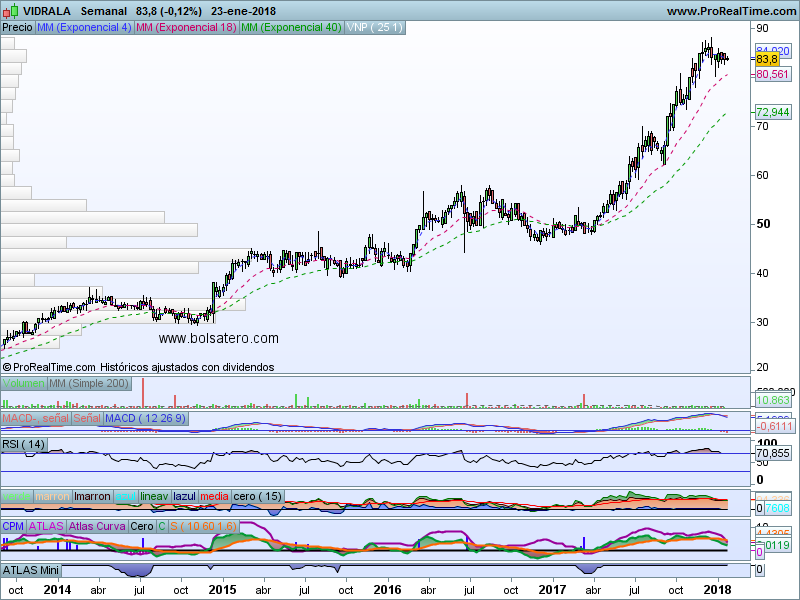Click the MACD (12 26 9) indicator label
The image size is (800, 600).
(x=146, y=417)
